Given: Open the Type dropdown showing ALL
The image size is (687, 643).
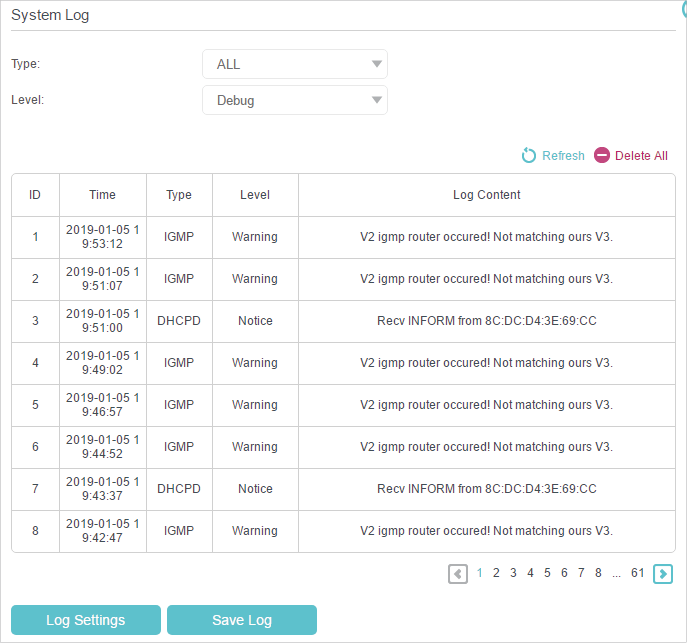Looking at the screenshot, I should [295, 64].
